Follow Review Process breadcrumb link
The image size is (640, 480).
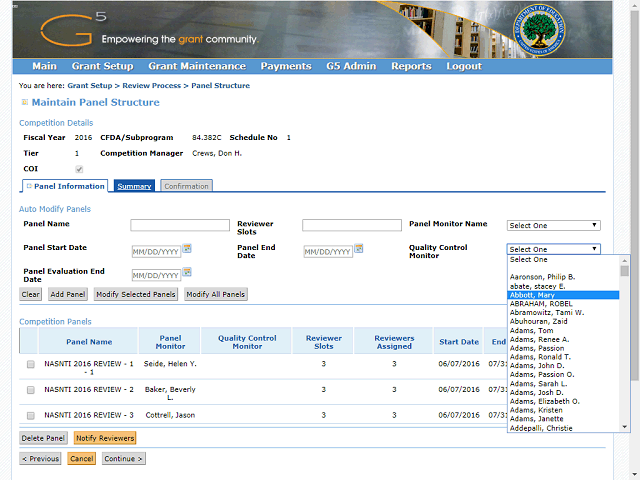point(151,86)
